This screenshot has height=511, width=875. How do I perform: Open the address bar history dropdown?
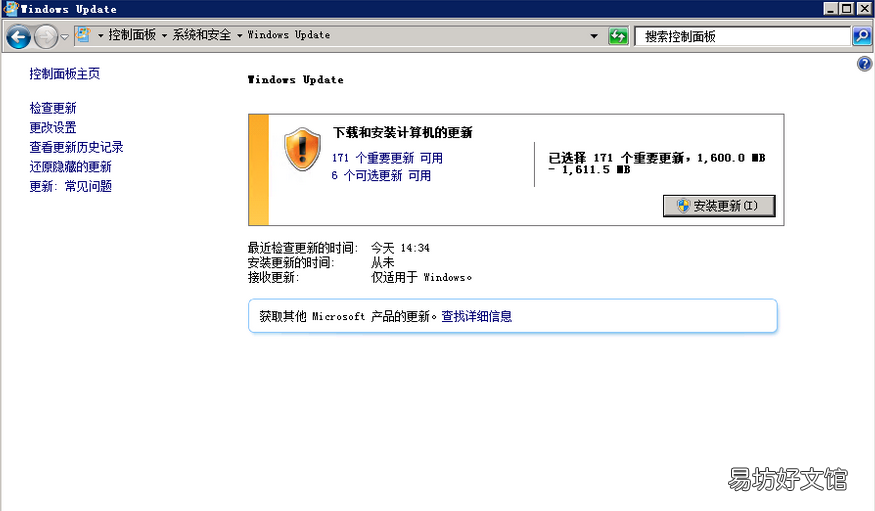[594, 36]
